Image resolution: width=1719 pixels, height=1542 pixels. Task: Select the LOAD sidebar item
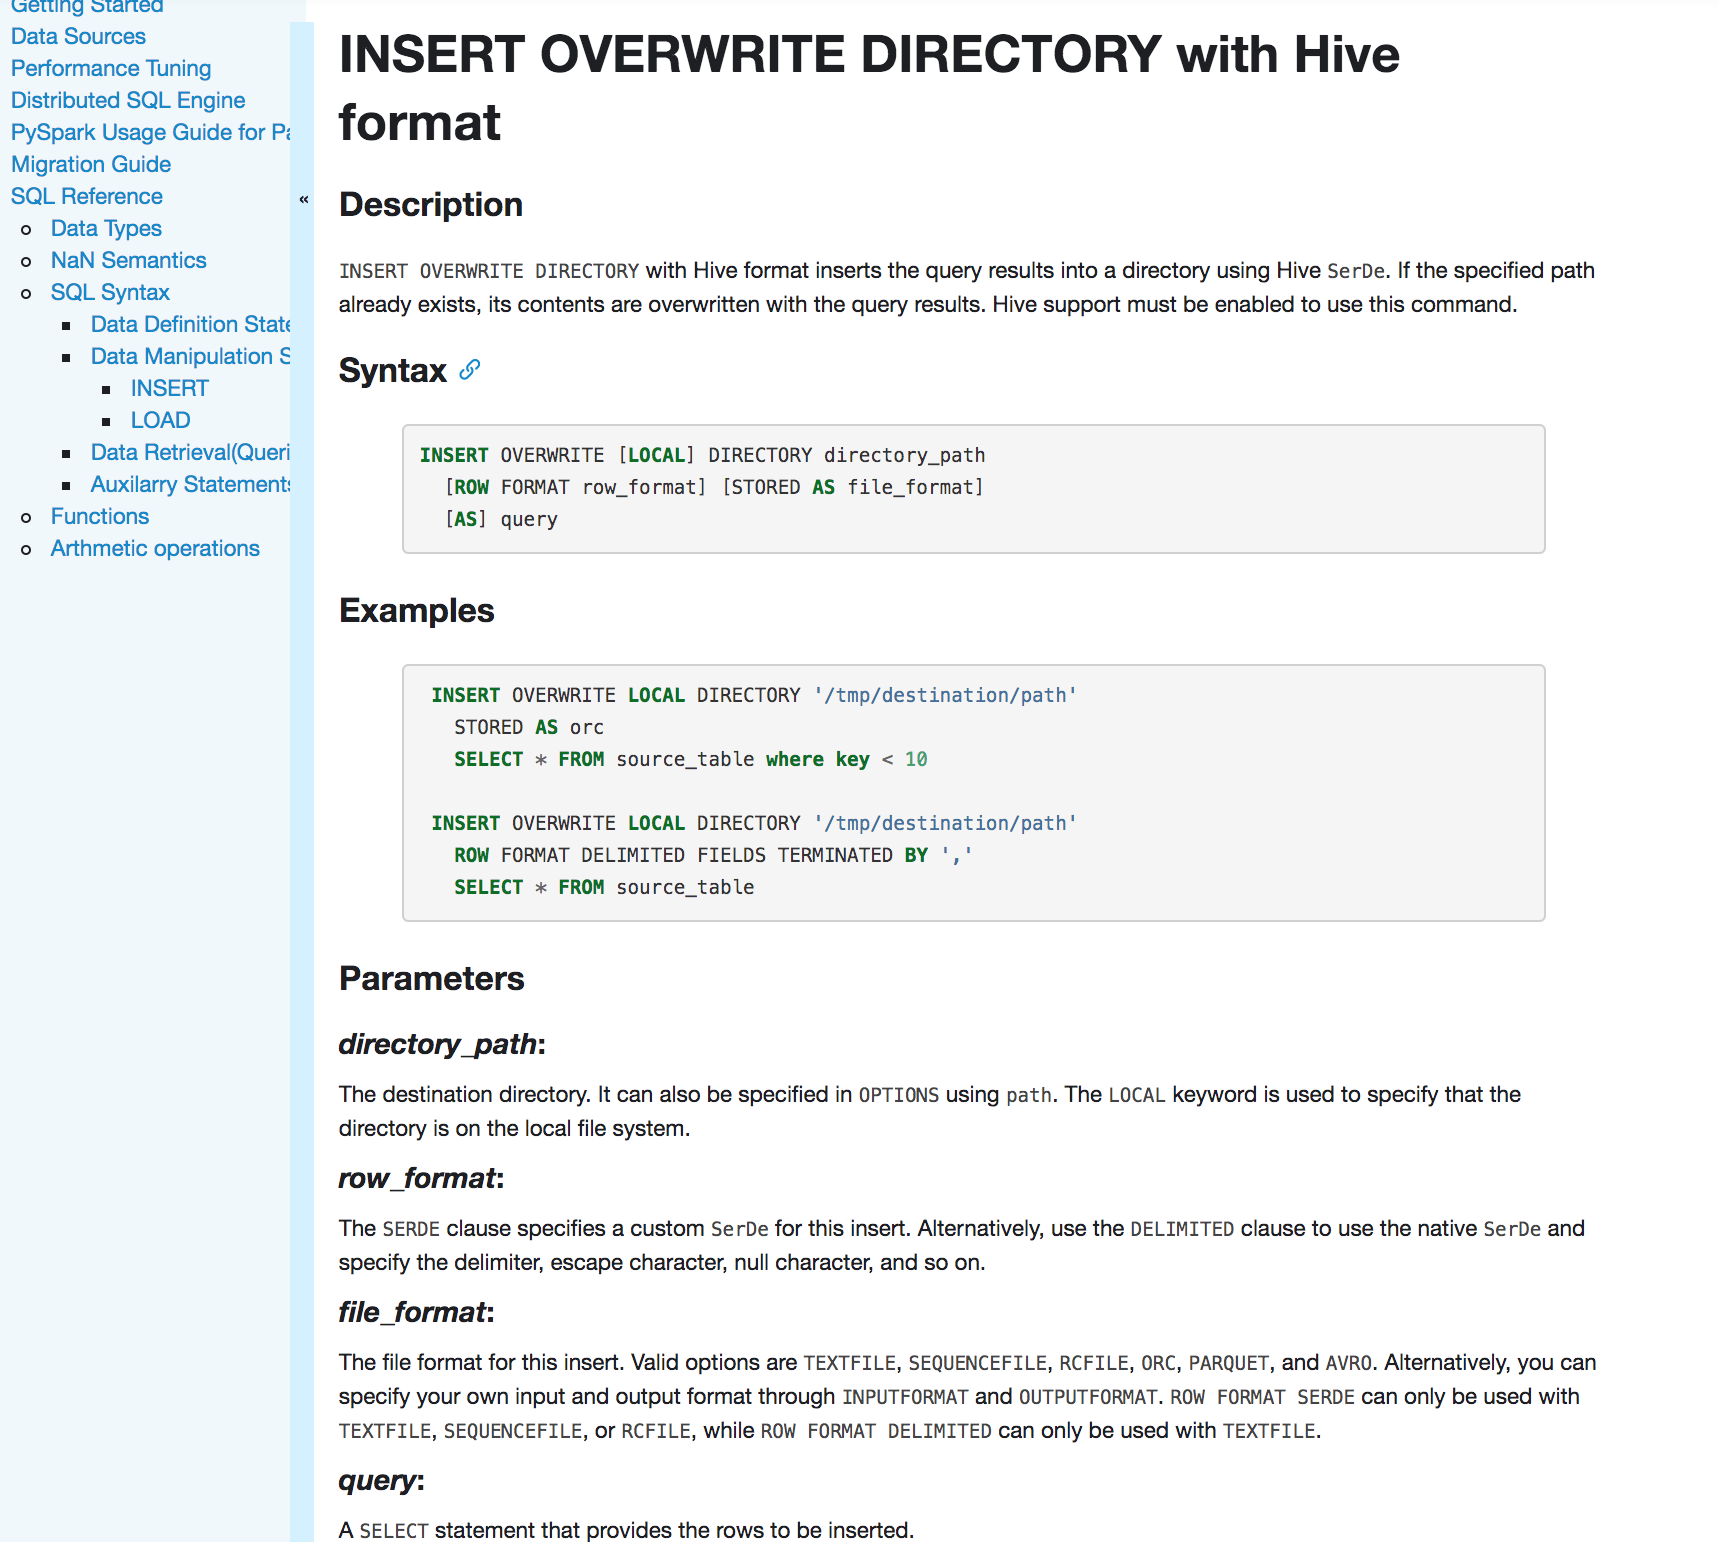point(161,421)
